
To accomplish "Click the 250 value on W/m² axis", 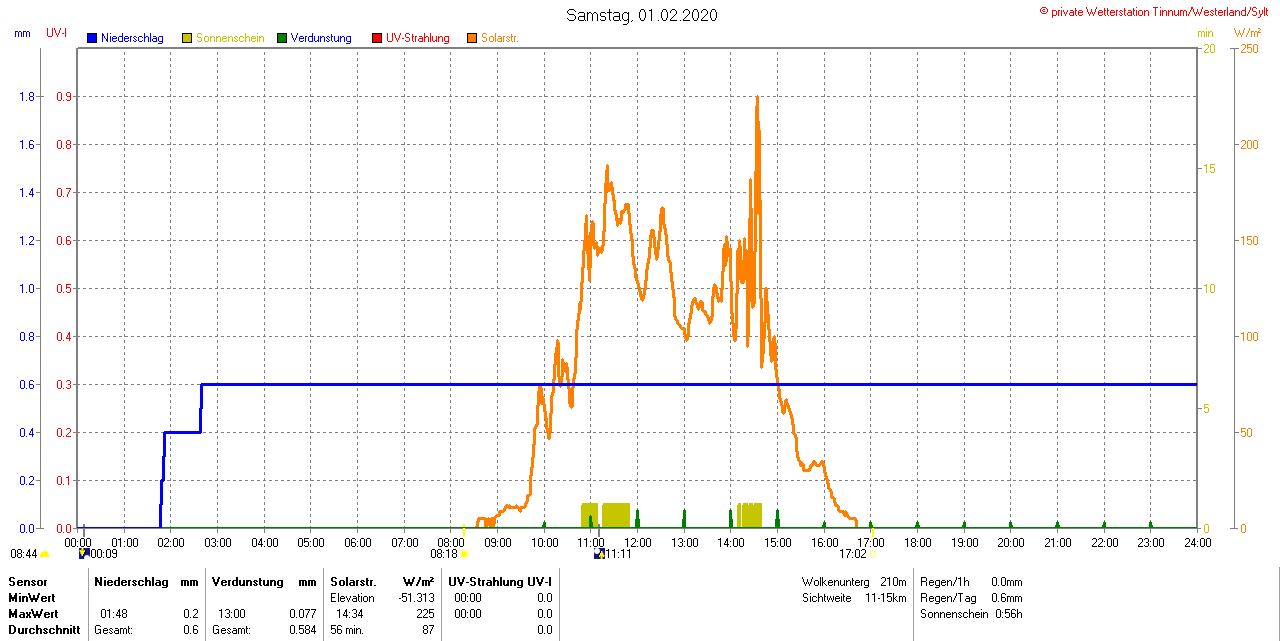I will pos(1250,49).
